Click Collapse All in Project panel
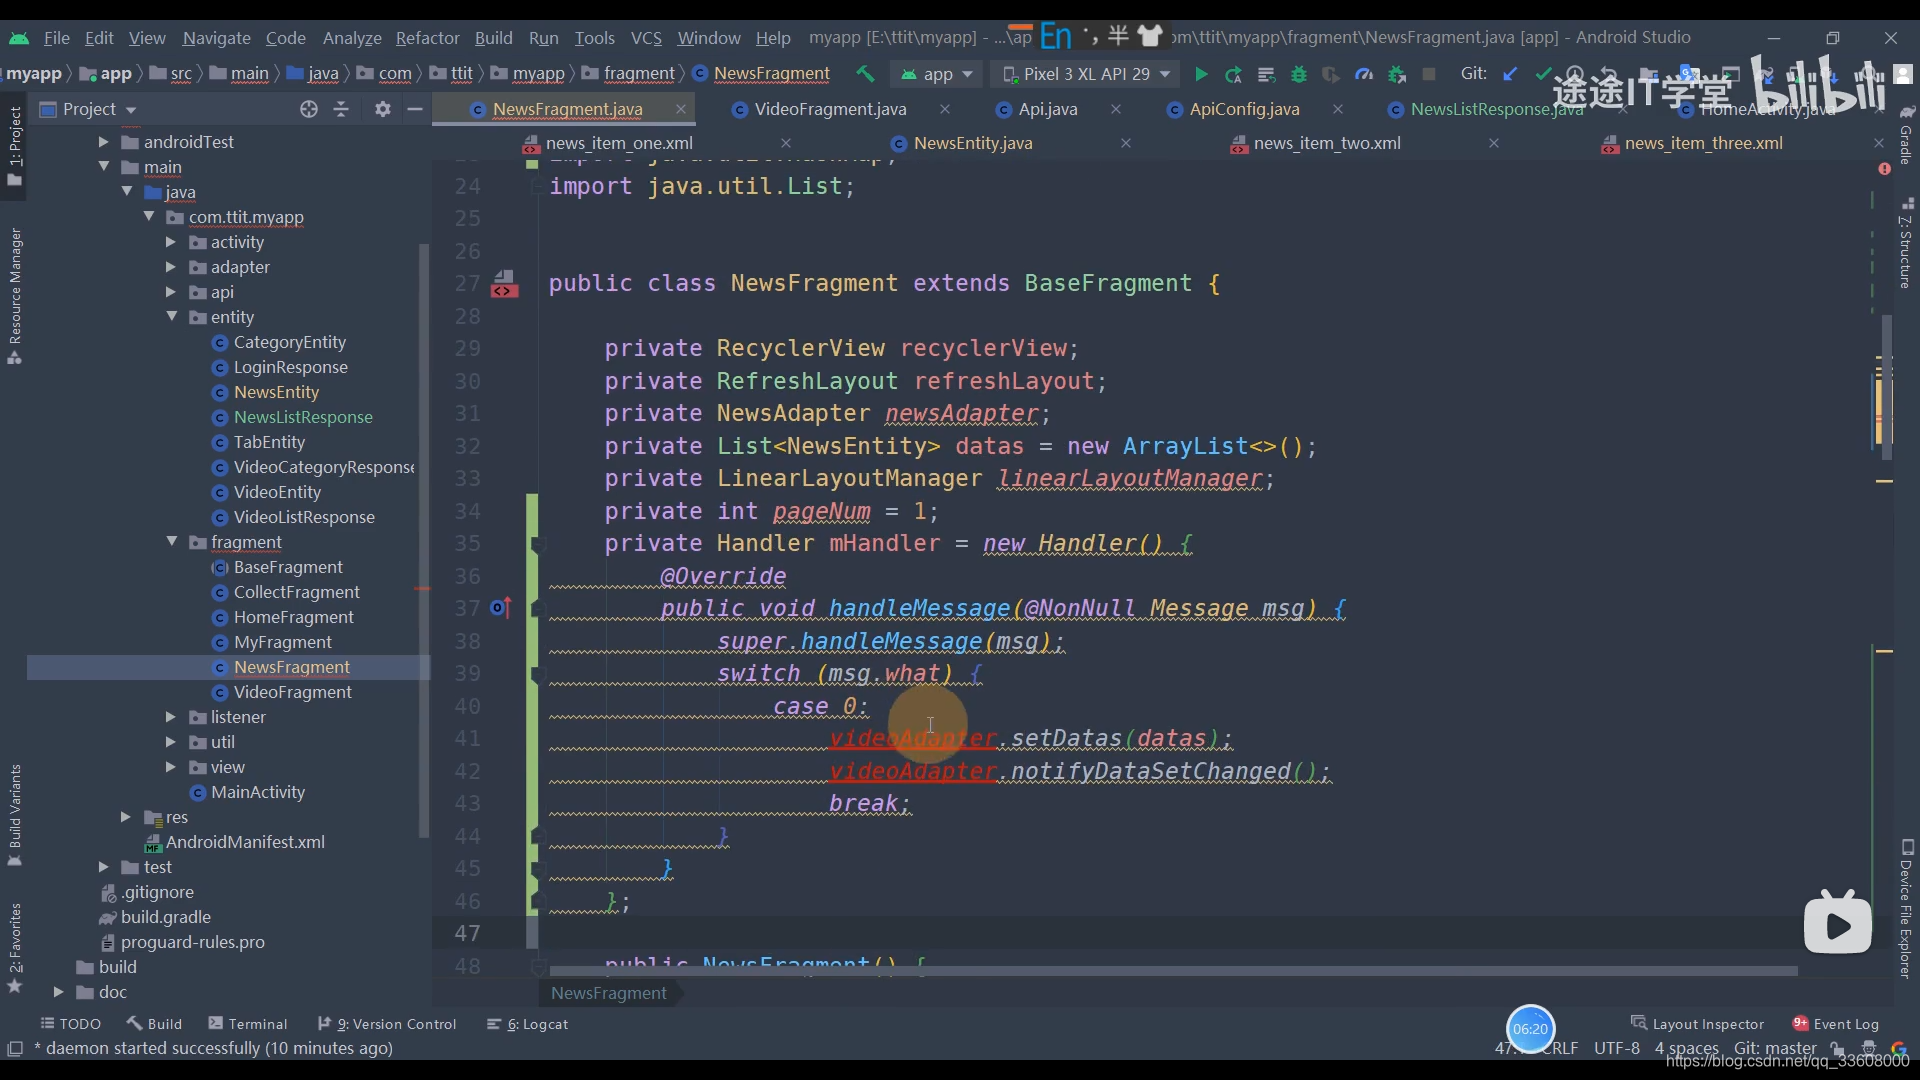This screenshot has height=1080, width=1920. [x=341, y=109]
